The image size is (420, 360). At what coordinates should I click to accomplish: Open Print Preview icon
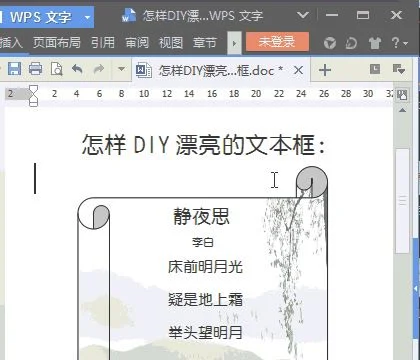57,69
